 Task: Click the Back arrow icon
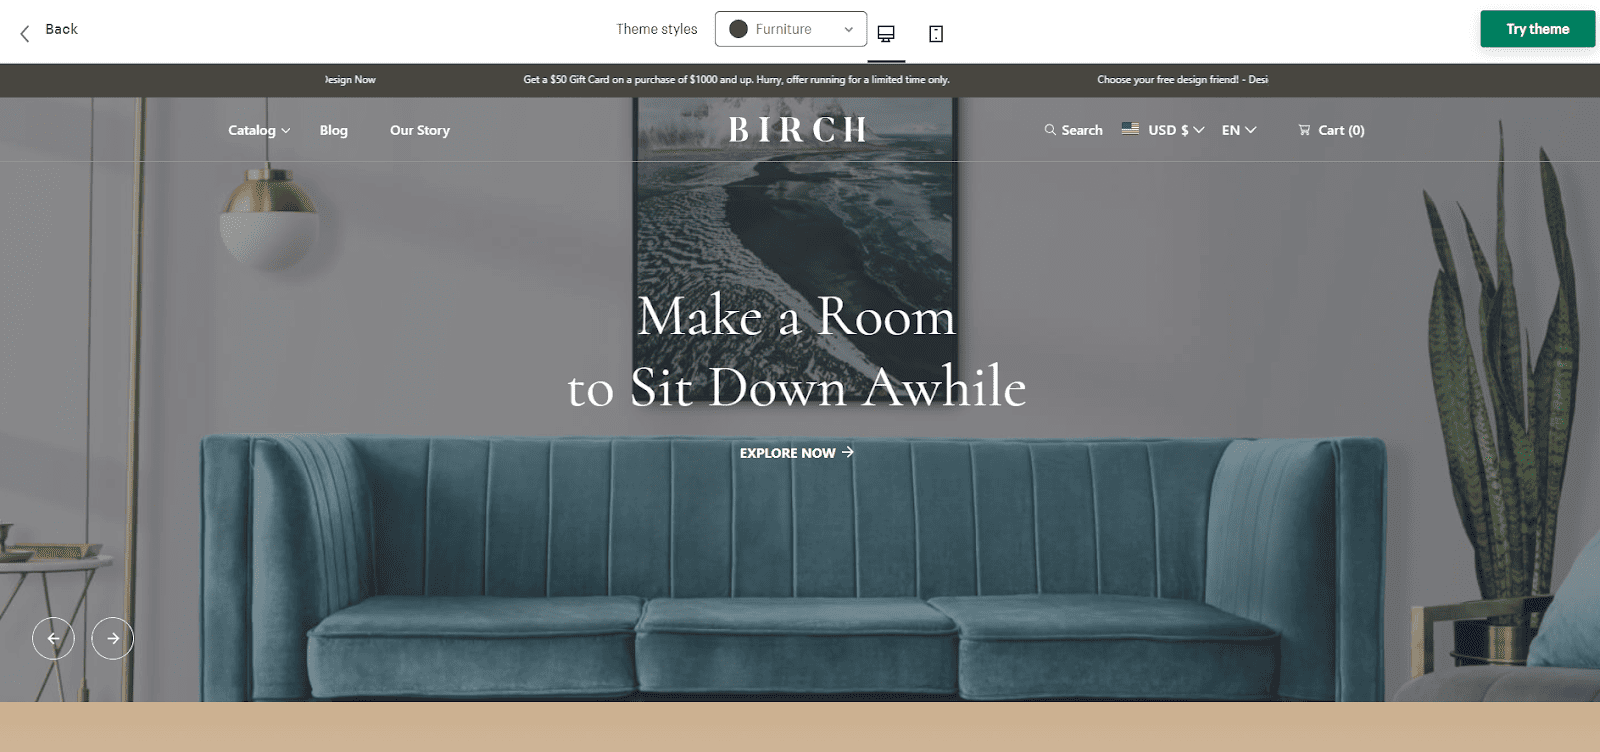25,33
